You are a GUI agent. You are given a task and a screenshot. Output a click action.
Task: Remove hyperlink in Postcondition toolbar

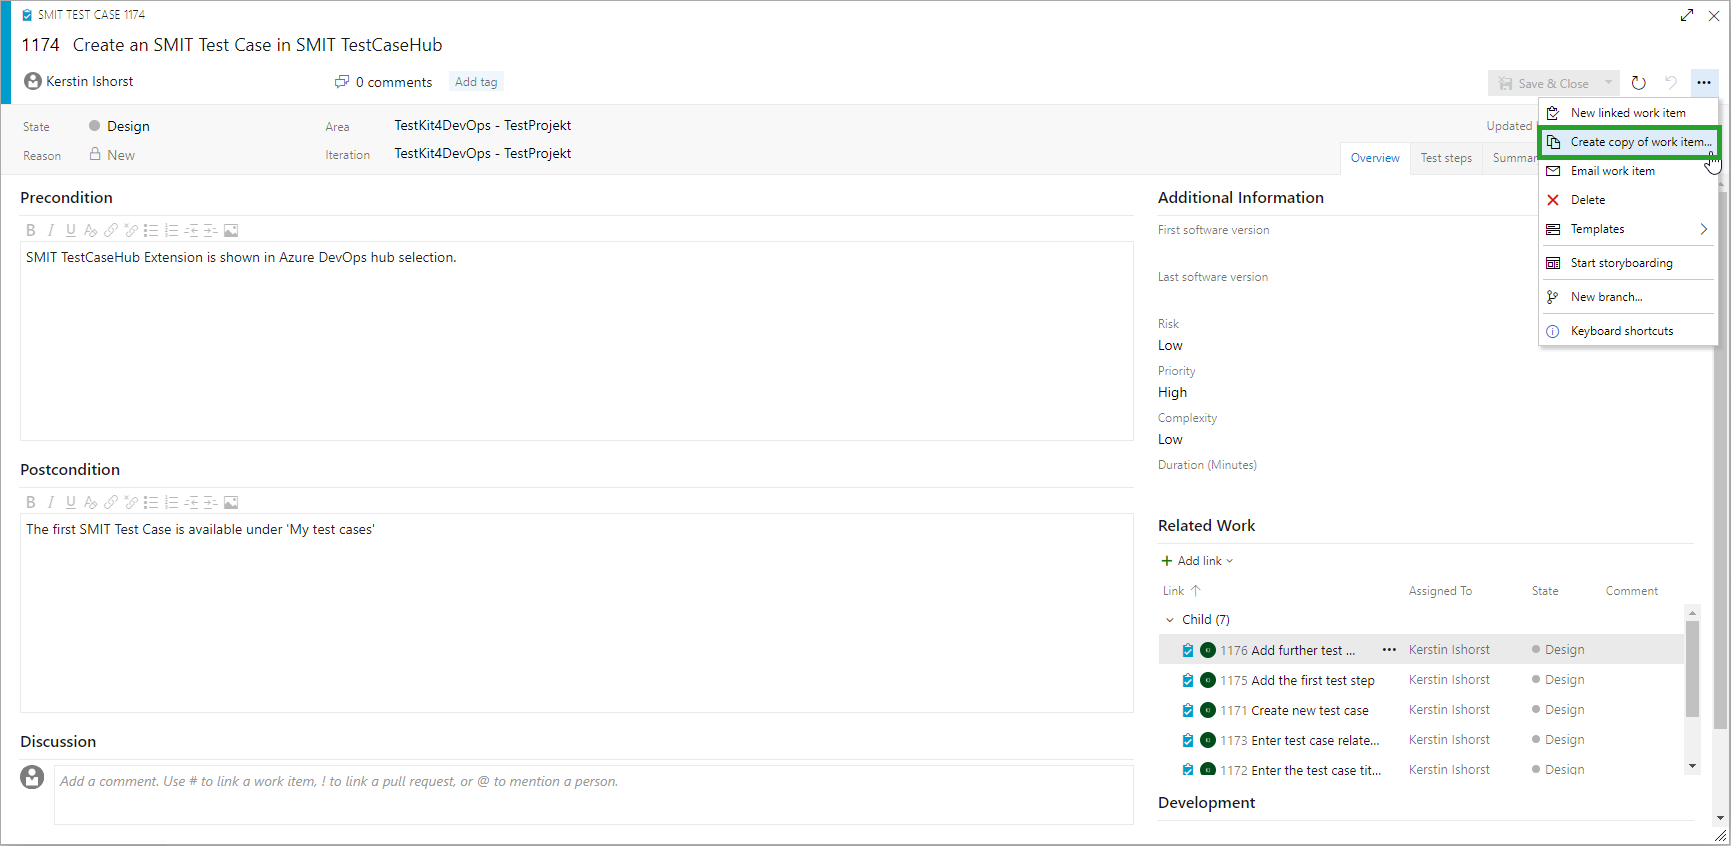pos(131,503)
